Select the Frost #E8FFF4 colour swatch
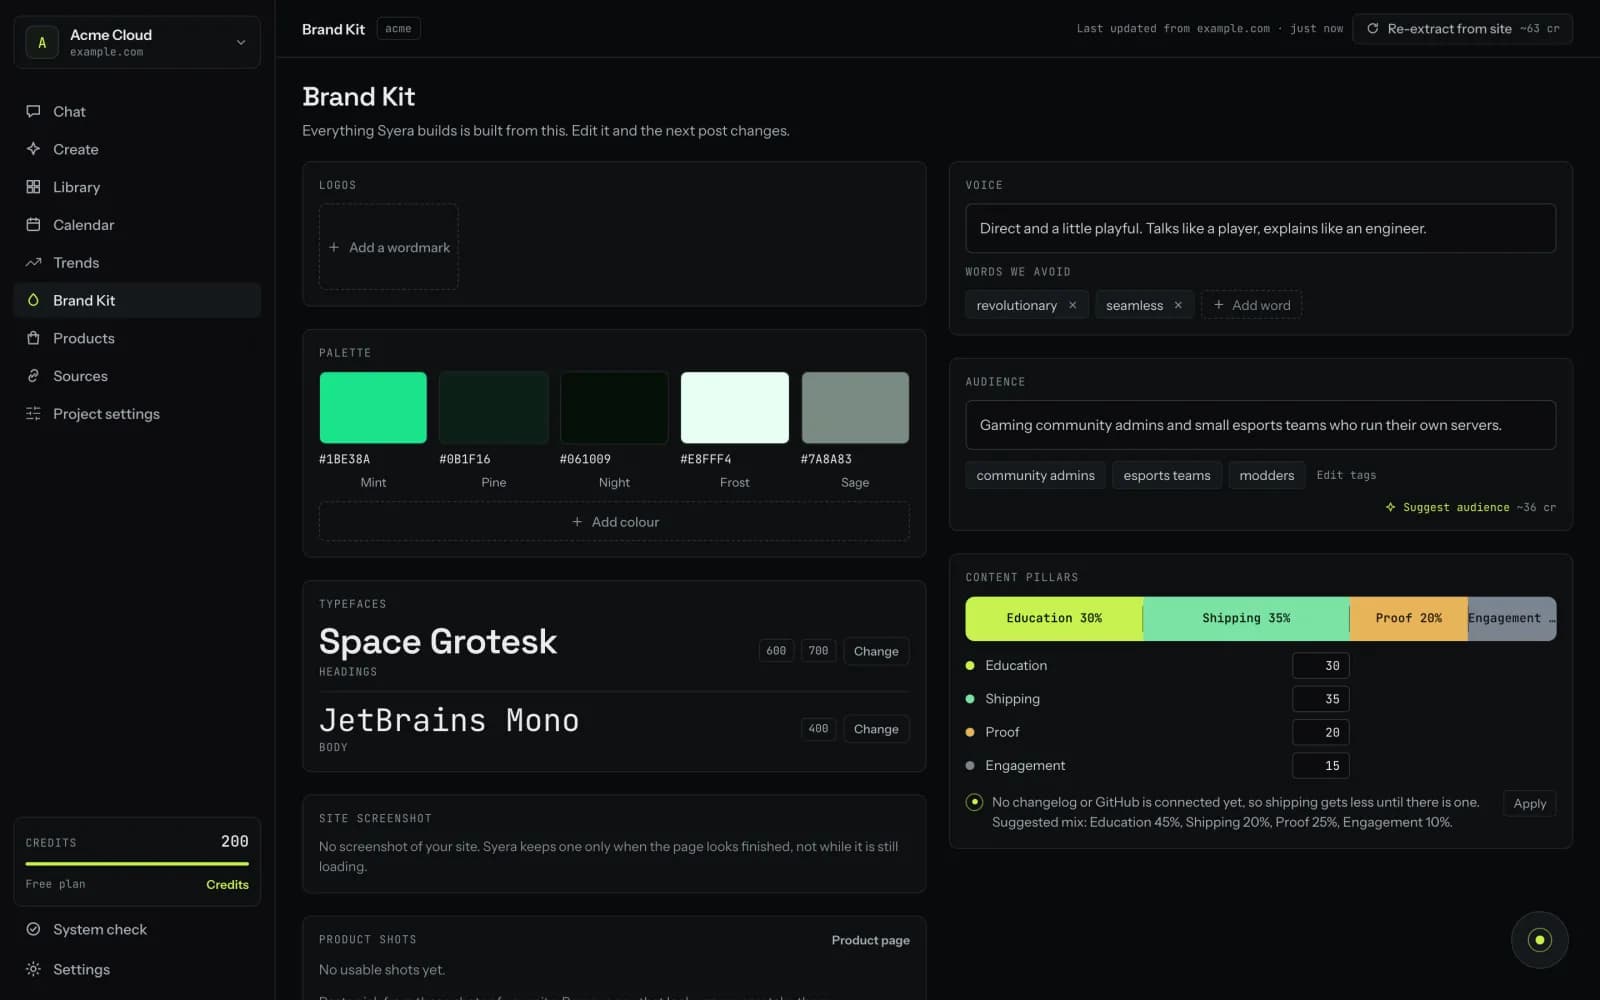 (735, 408)
